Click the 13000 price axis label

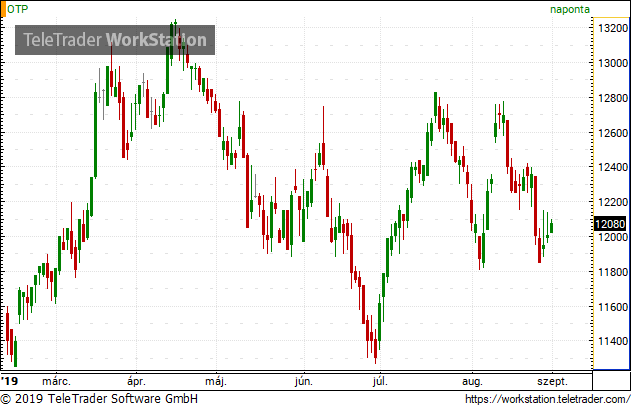pyautogui.click(x=613, y=63)
